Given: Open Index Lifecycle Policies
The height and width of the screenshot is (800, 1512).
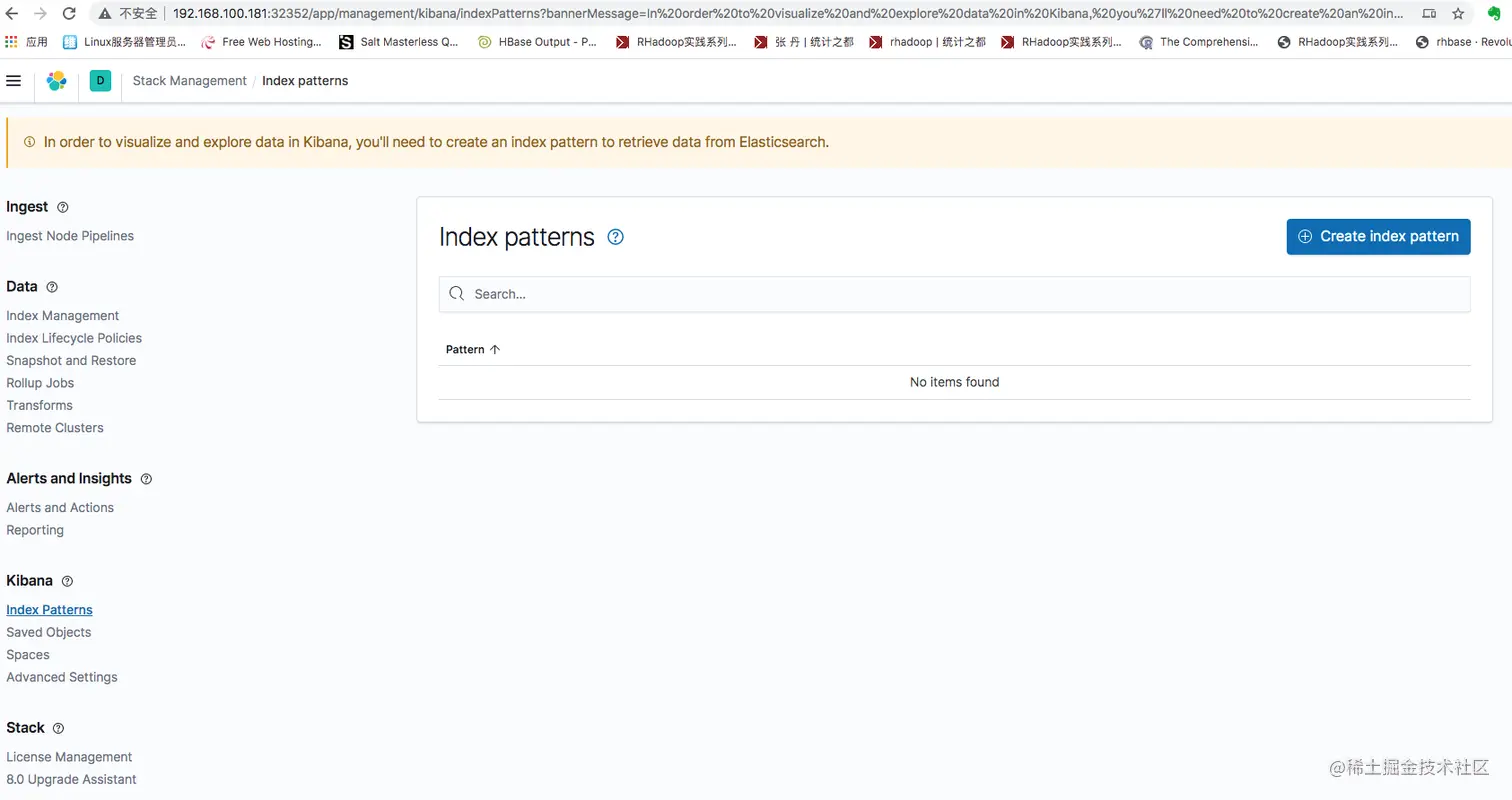Looking at the screenshot, I should click(x=74, y=338).
